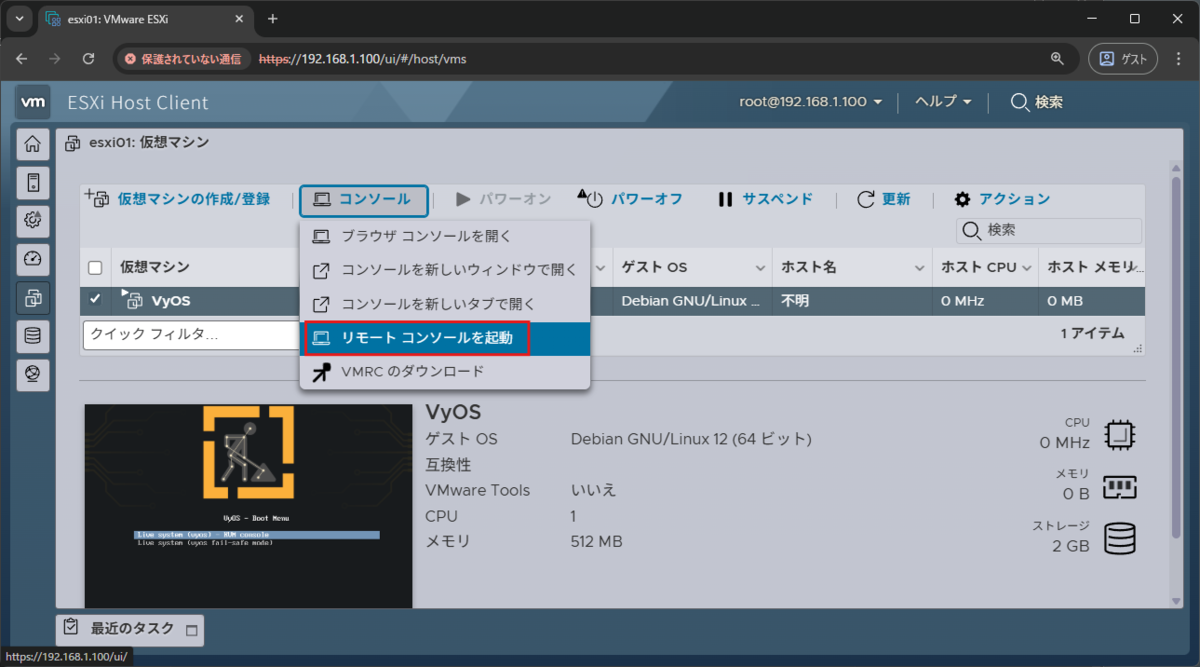Open the gear-chip sidebar icon
The width and height of the screenshot is (1200, 667).
click(33, 221)
